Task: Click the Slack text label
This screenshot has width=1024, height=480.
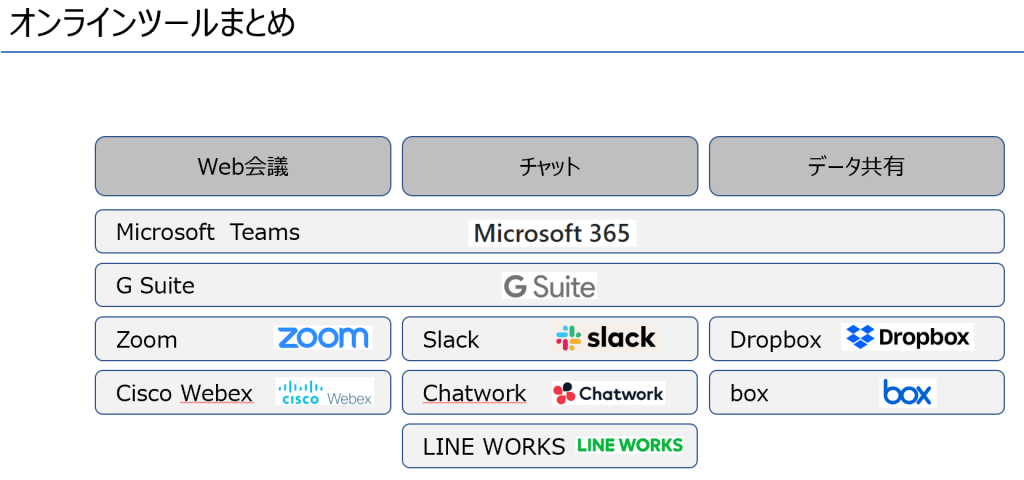Action: (451, 340)
